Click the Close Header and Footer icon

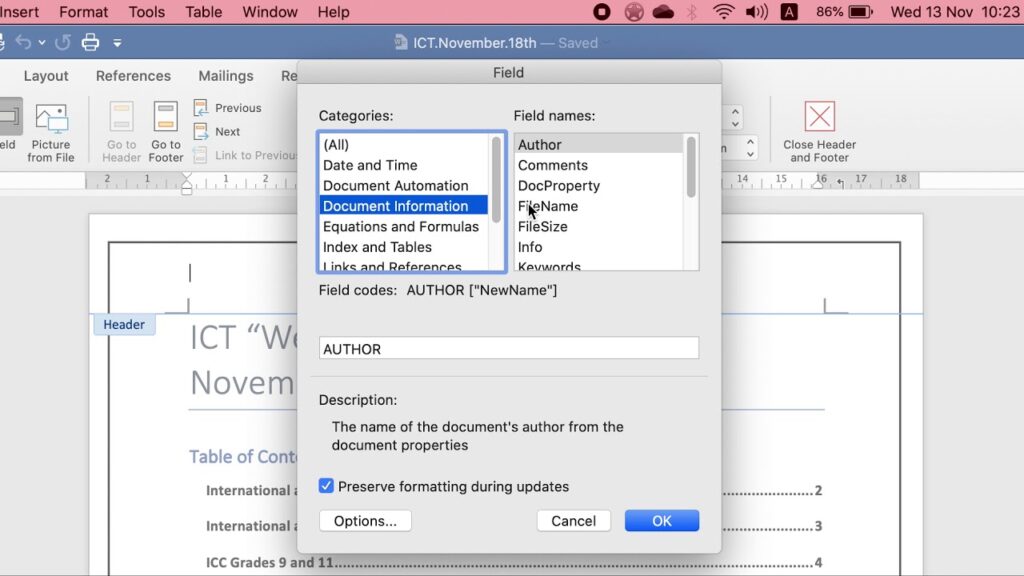tap(819, 118)
